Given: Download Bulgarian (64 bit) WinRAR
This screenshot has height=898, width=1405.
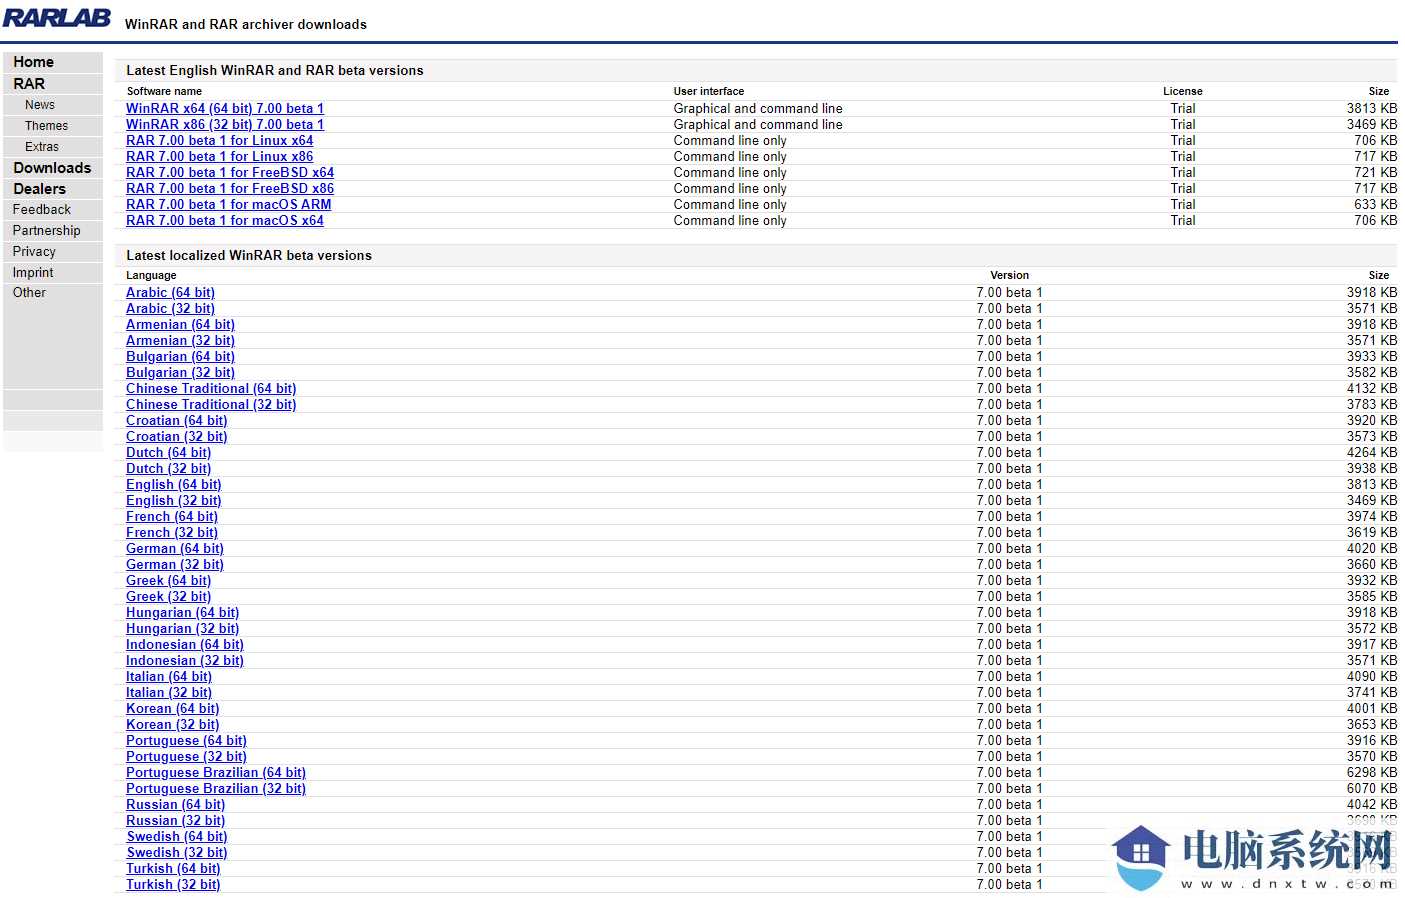Looking at the screenshot, I should (x=180, y=357).
